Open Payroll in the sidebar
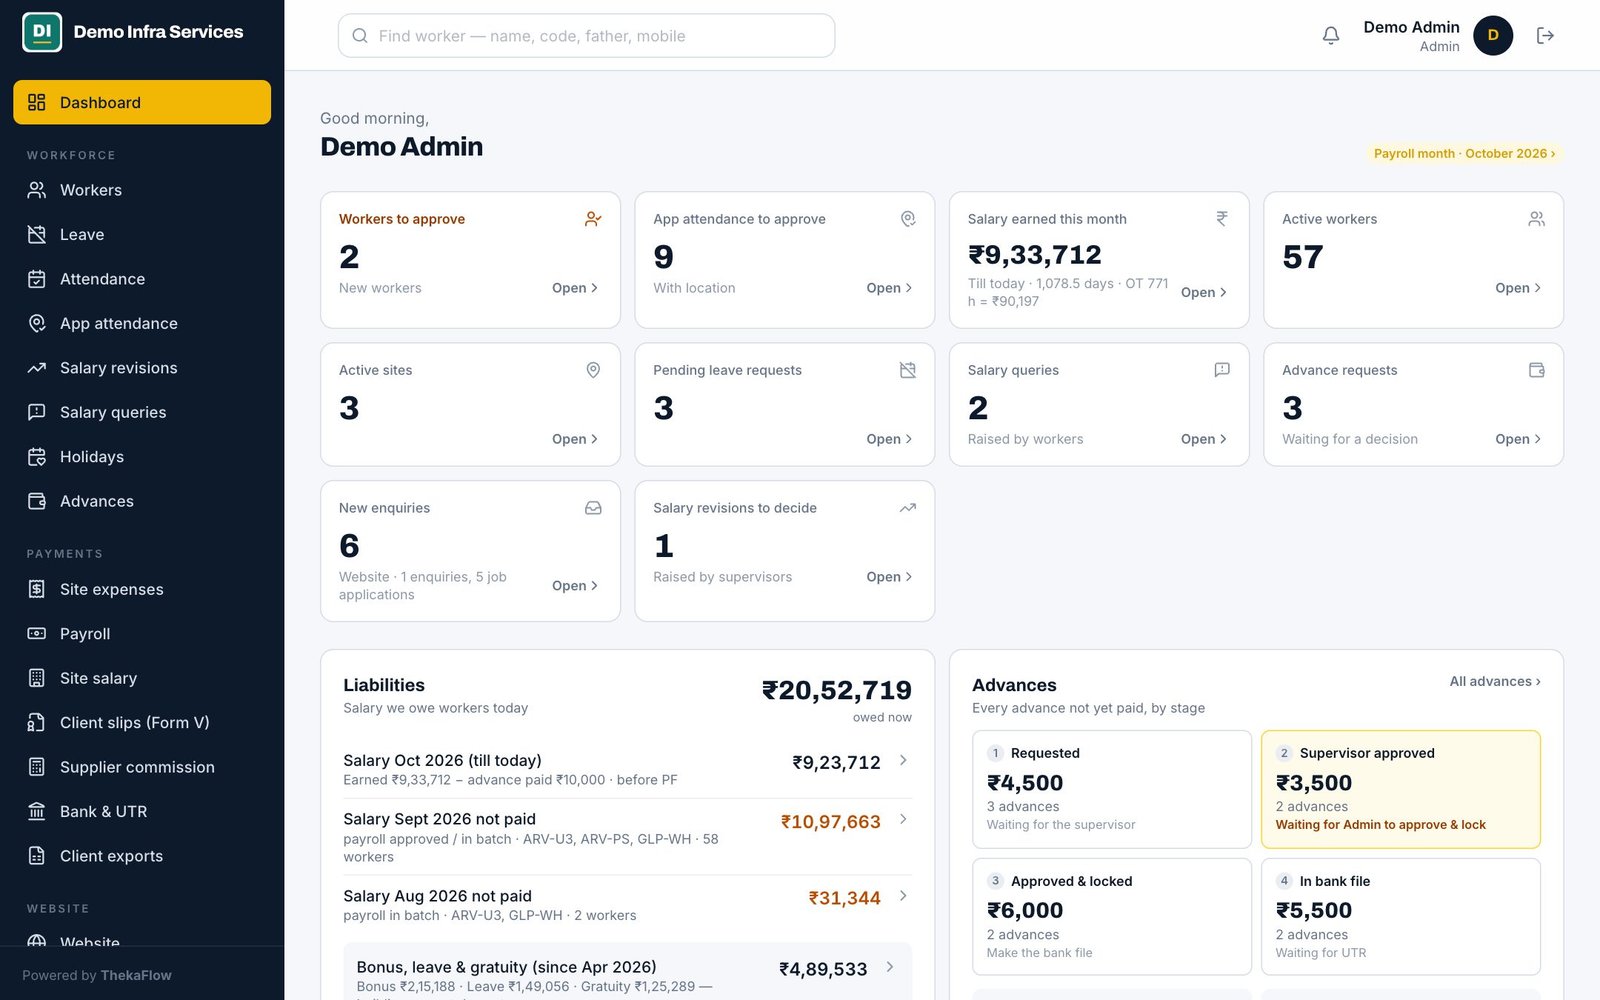 pos(142,634)
